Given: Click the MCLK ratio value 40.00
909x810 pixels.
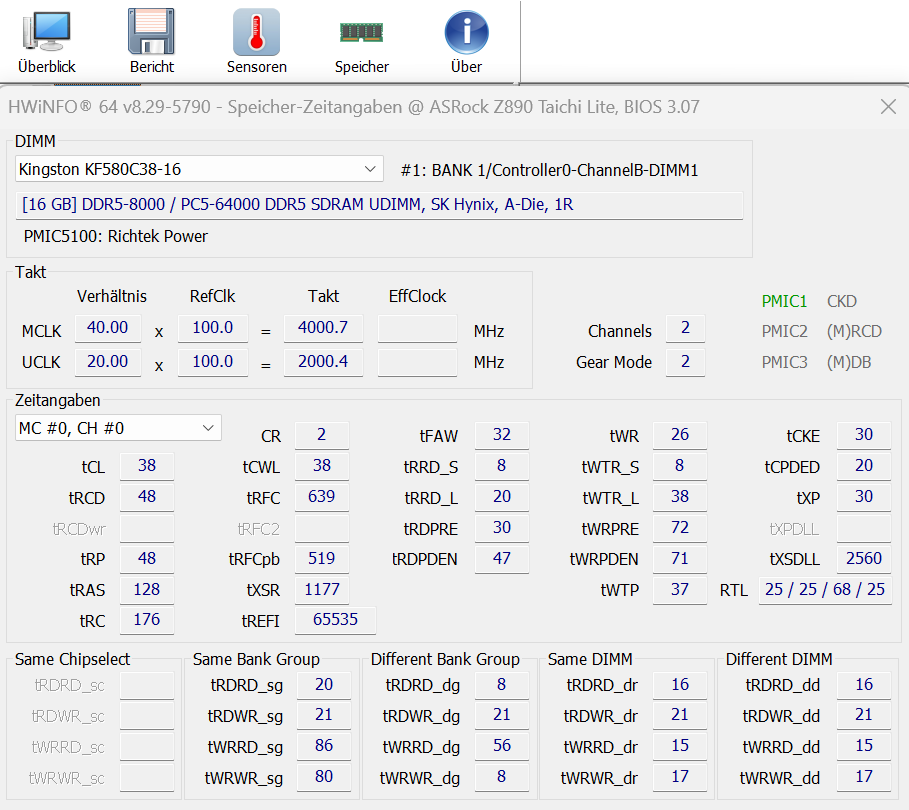Looking at the screenshot, I should [107, 328].
